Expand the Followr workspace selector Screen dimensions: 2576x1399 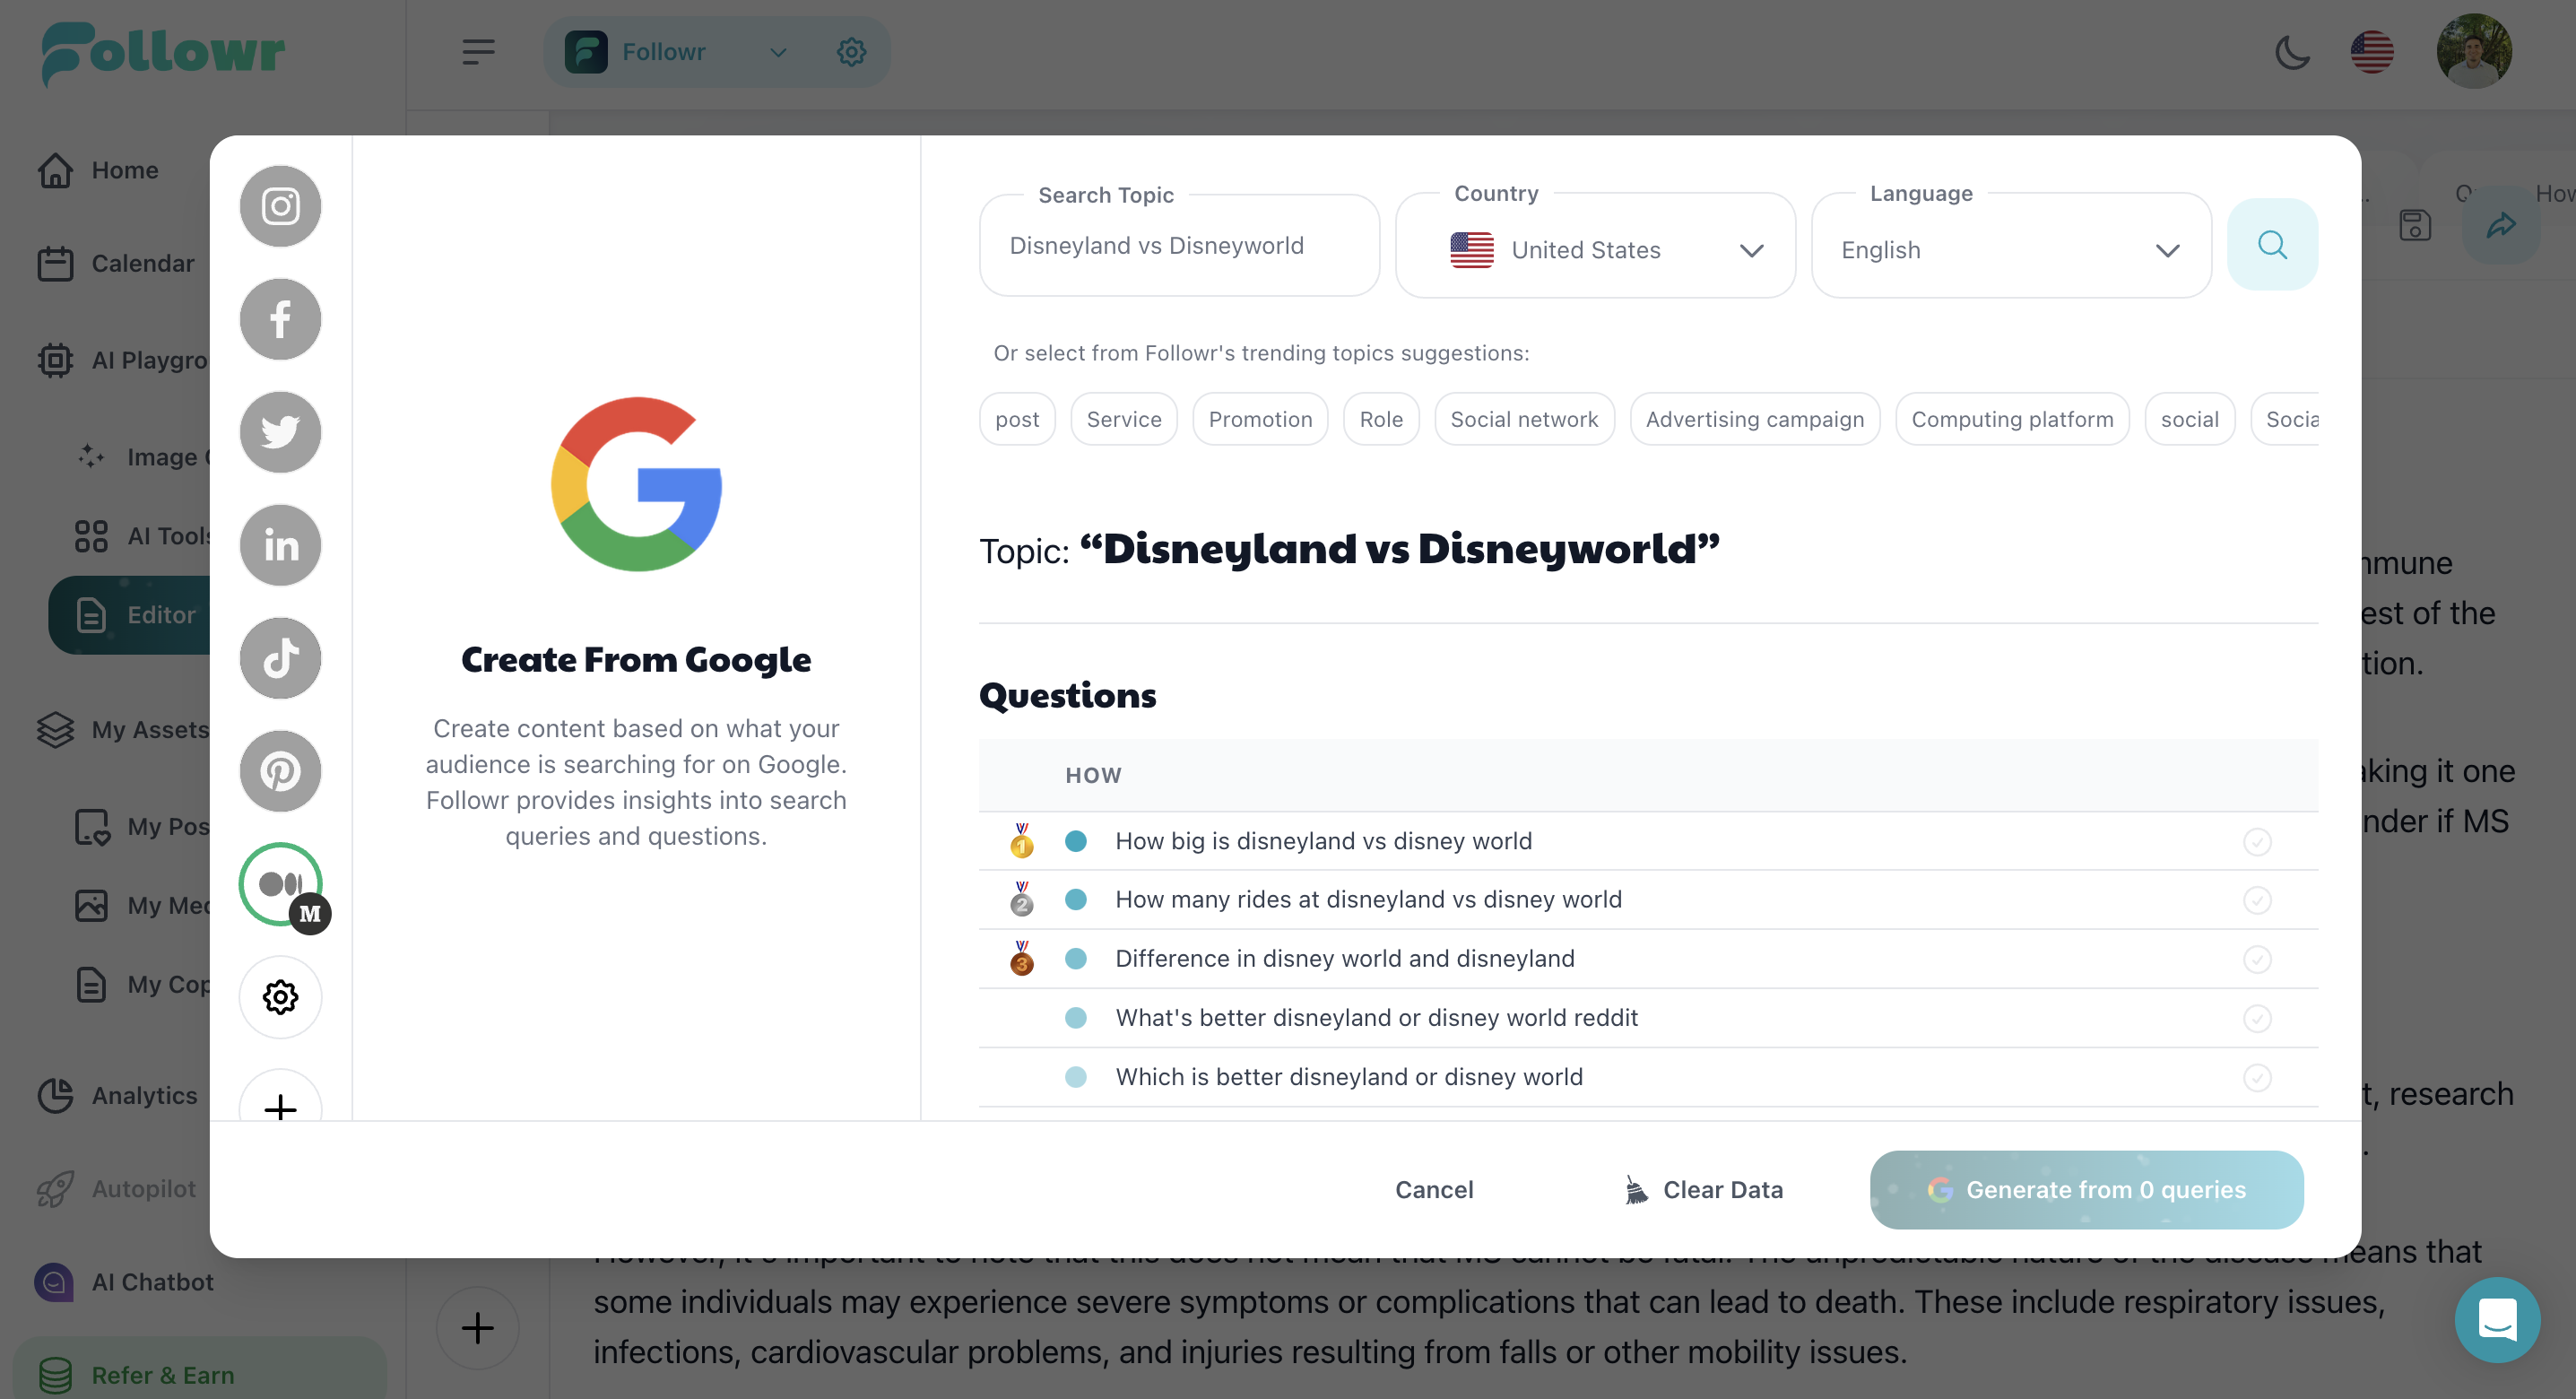point(779,52)
